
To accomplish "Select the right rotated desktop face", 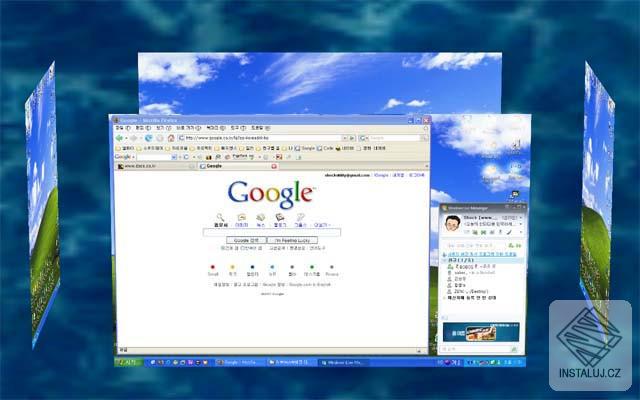I will pos(598,204).
